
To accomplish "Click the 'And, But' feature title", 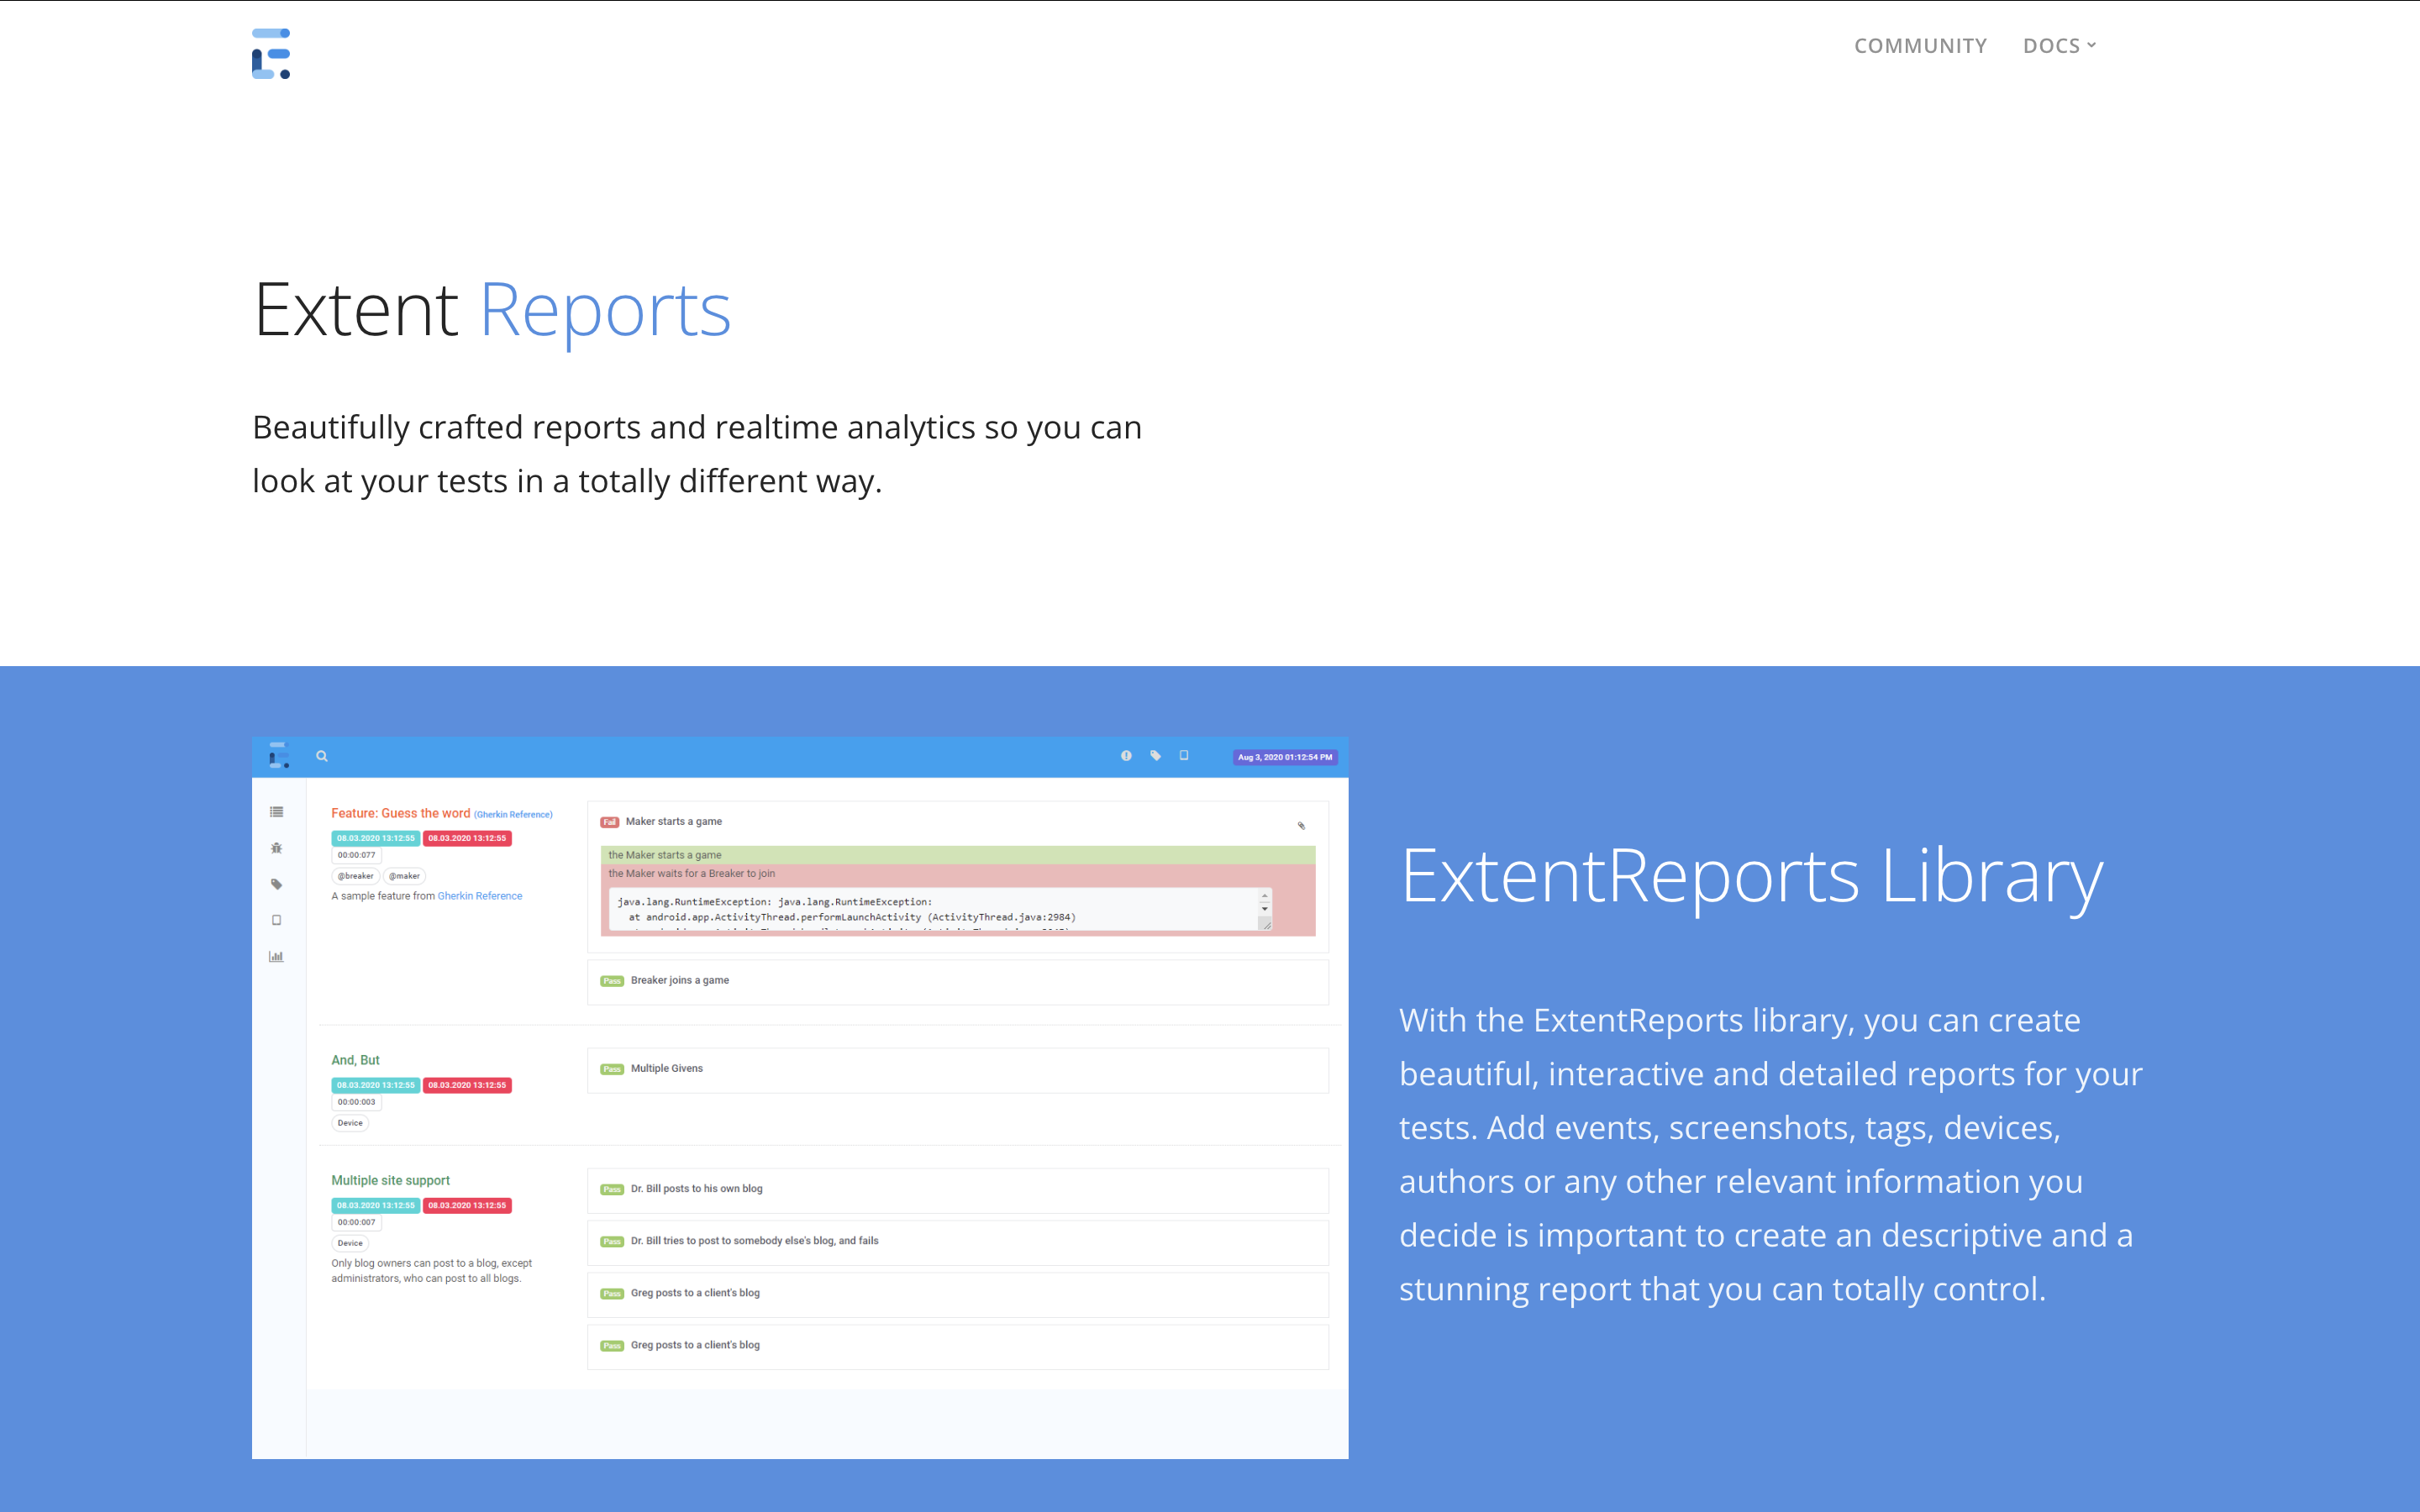I will coord(355,1060).
